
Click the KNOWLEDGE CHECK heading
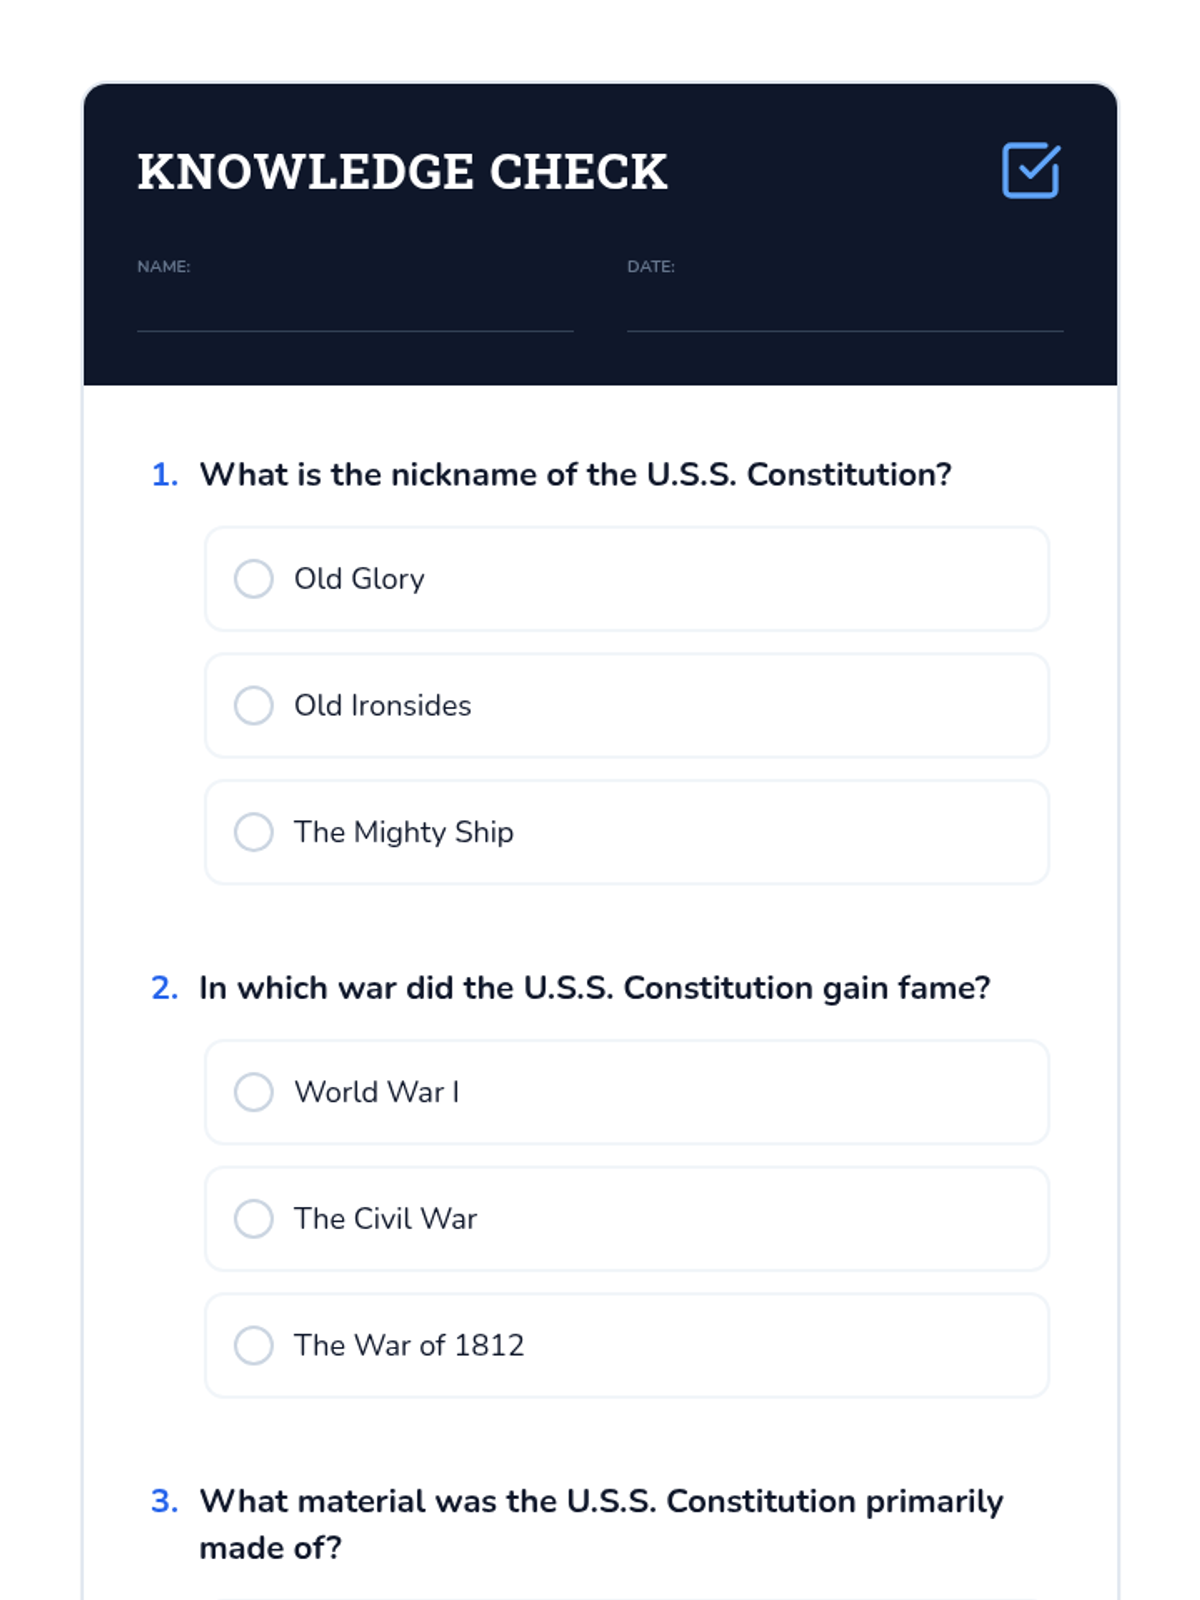402,172
